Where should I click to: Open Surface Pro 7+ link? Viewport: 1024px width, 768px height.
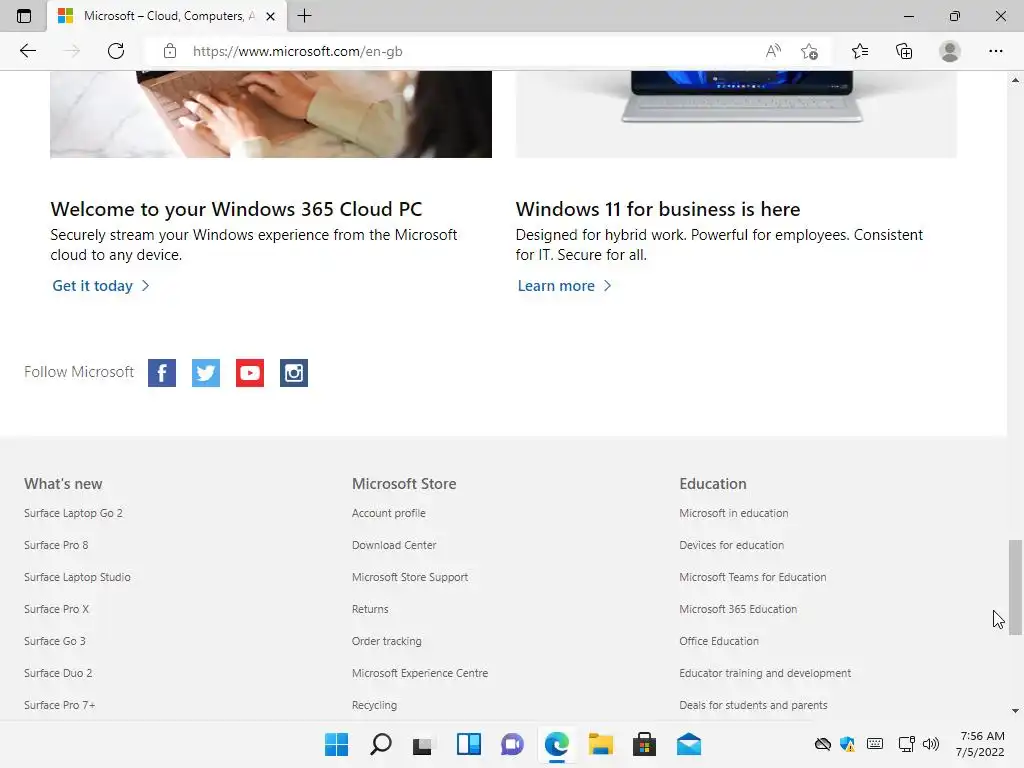pos(59,705)
